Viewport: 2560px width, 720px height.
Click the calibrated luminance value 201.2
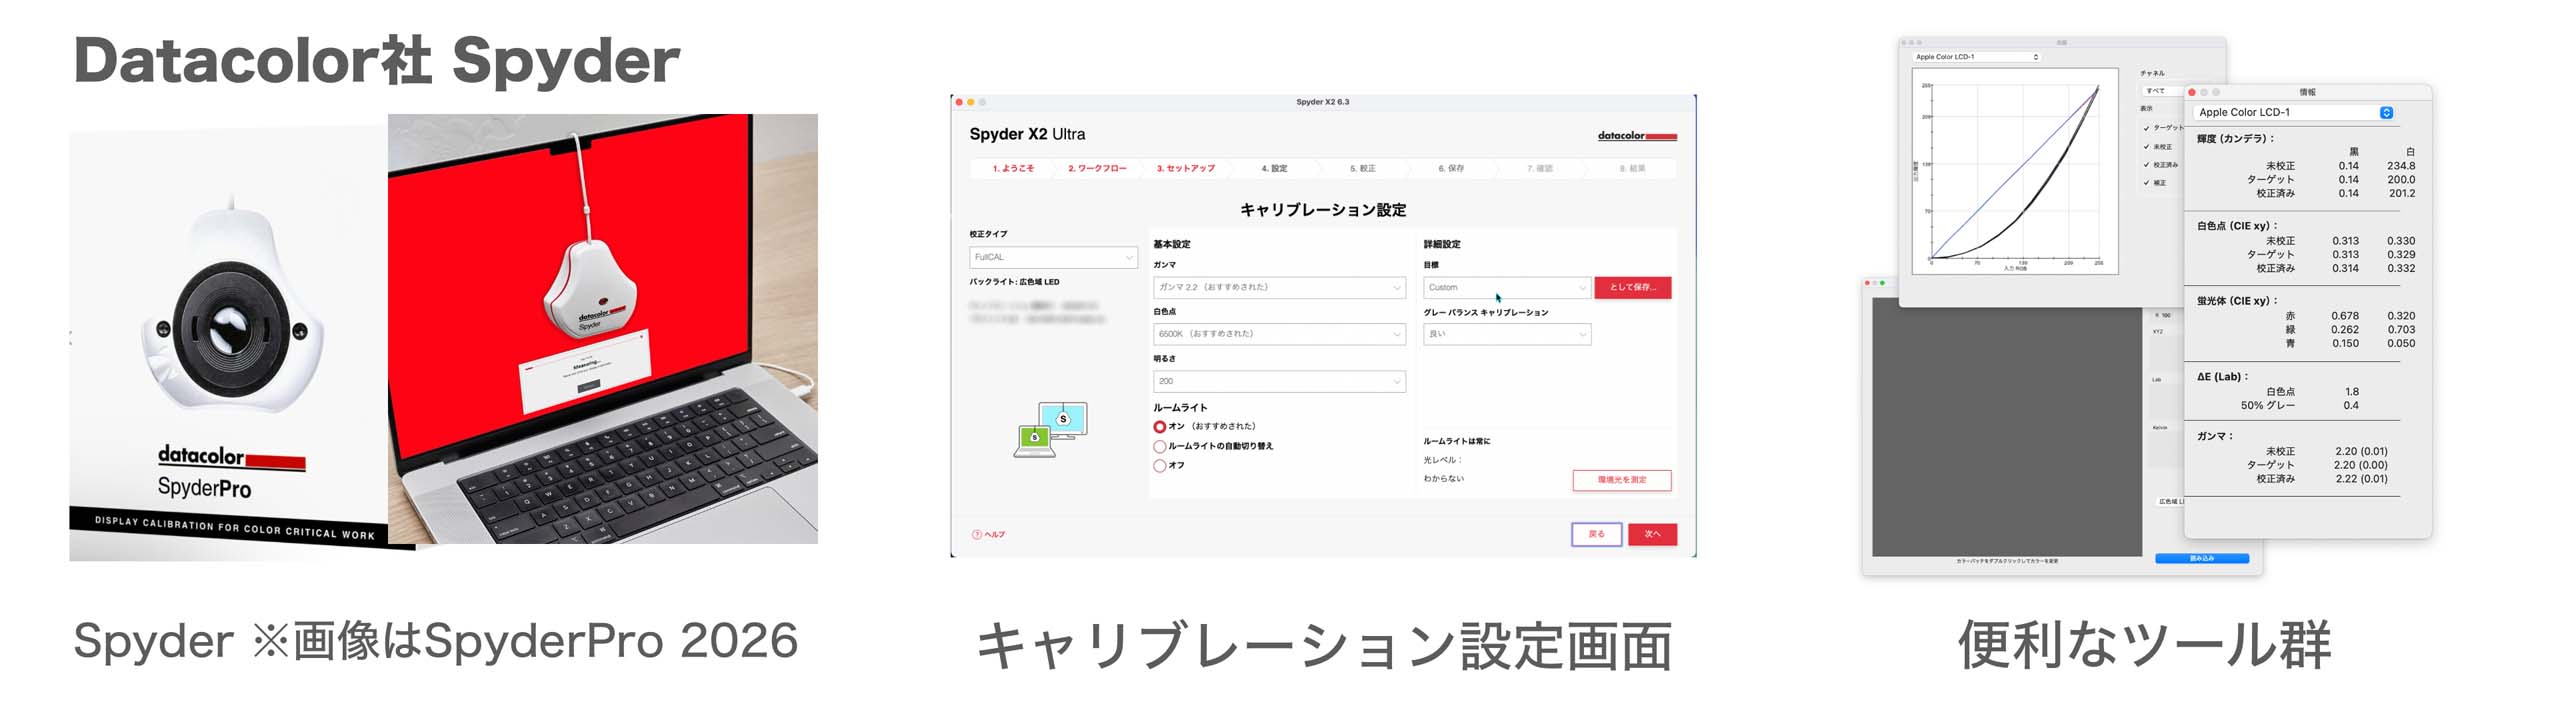pyautogui.click(x=2401, y=193)
